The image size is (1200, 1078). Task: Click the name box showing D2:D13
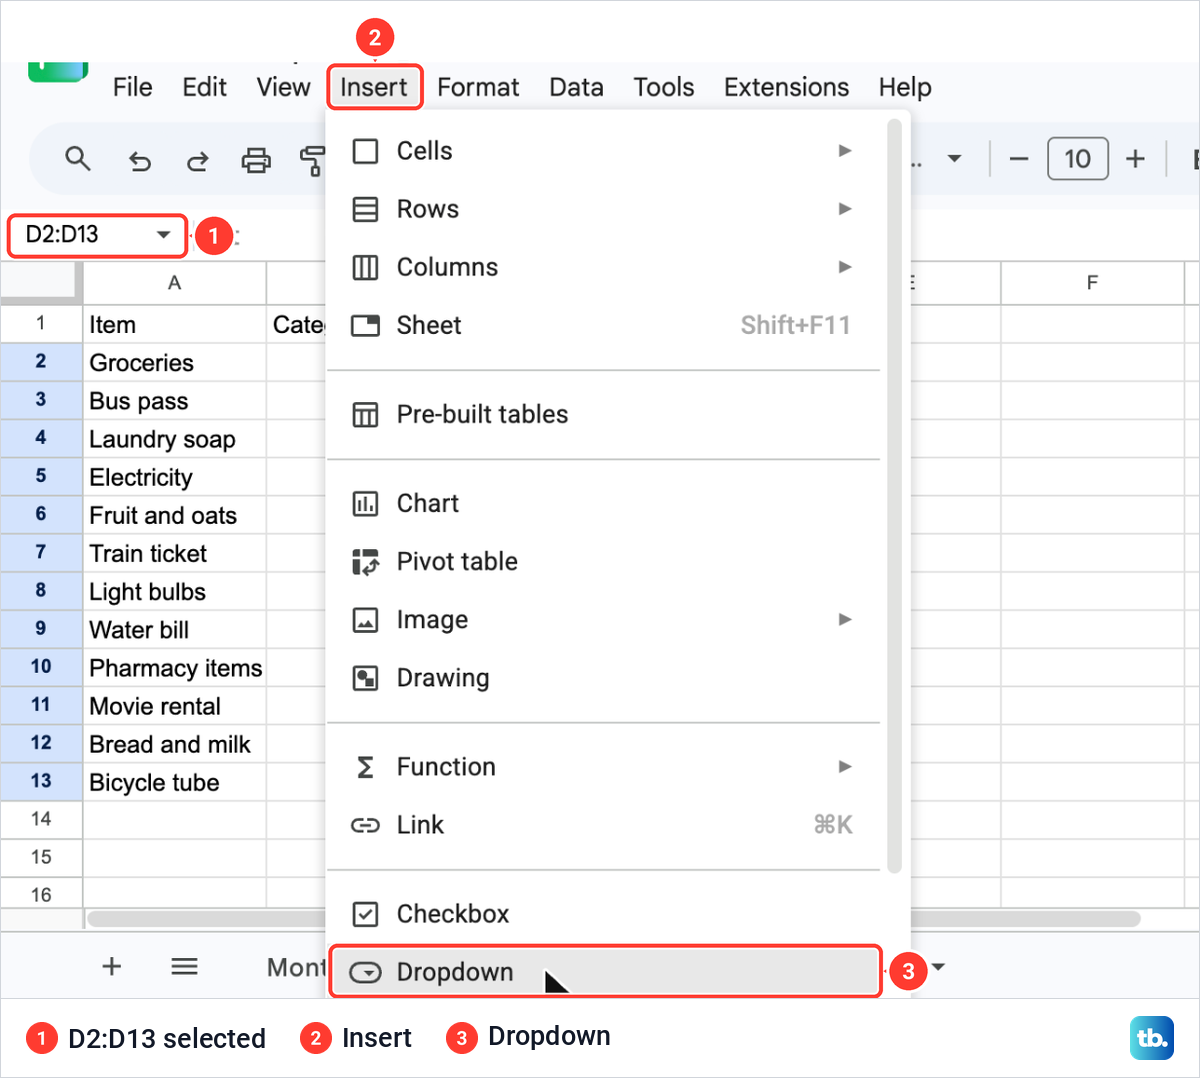coord(97,235)
